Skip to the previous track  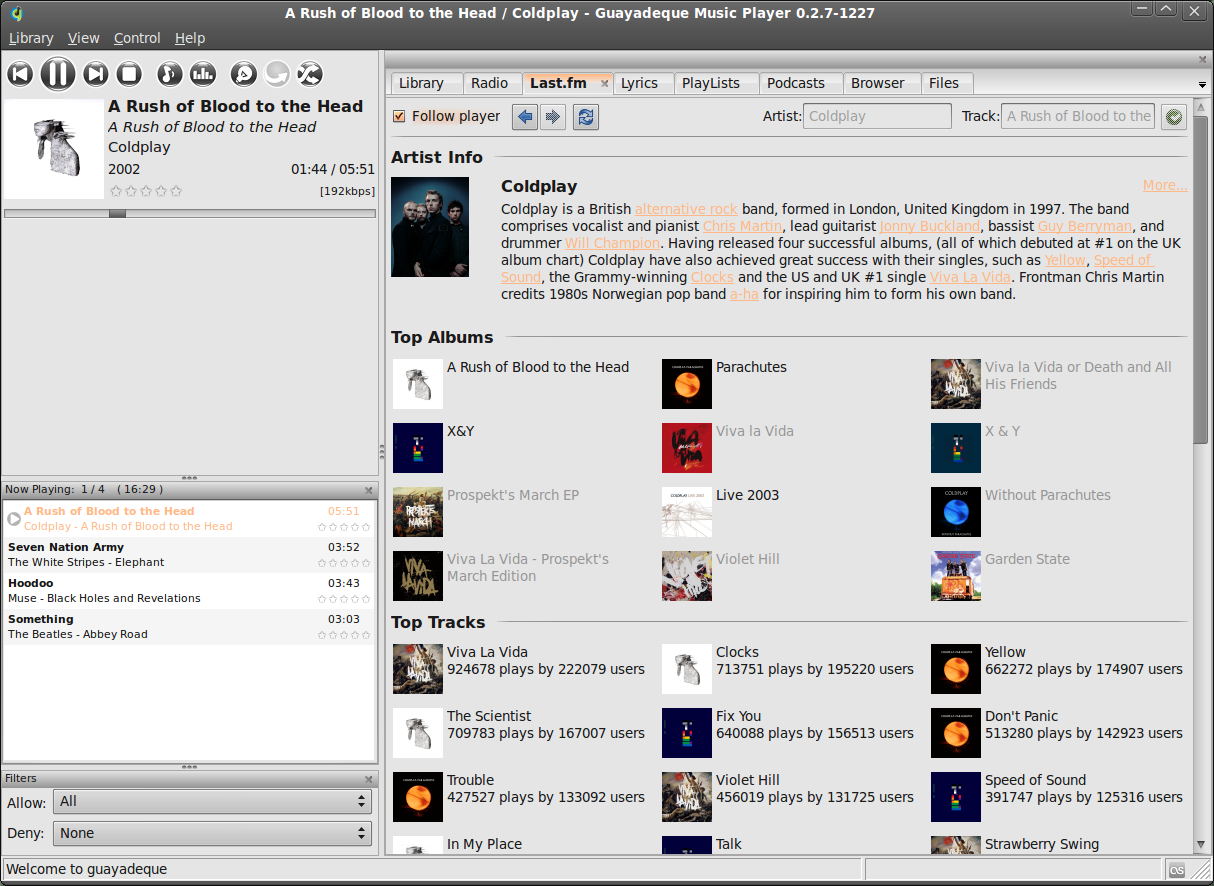pos(20,74)
